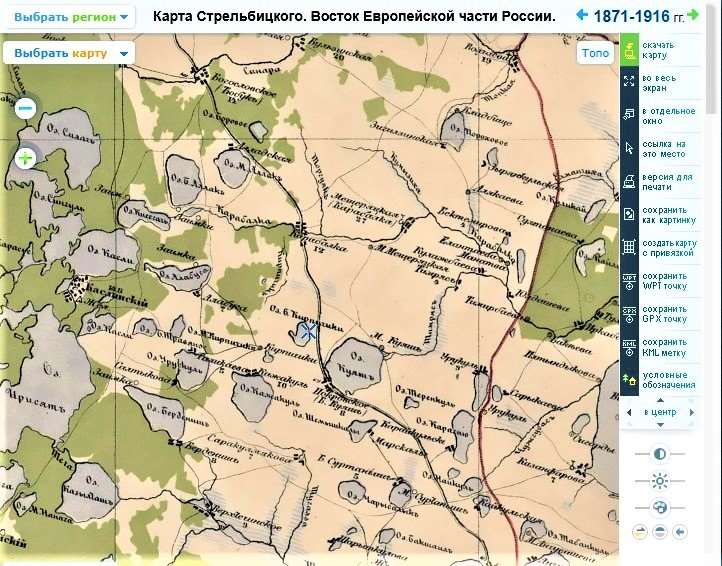Expand the Выбрать карту dropdown
The height and width of the screenshot is (566, 722).
69,54
